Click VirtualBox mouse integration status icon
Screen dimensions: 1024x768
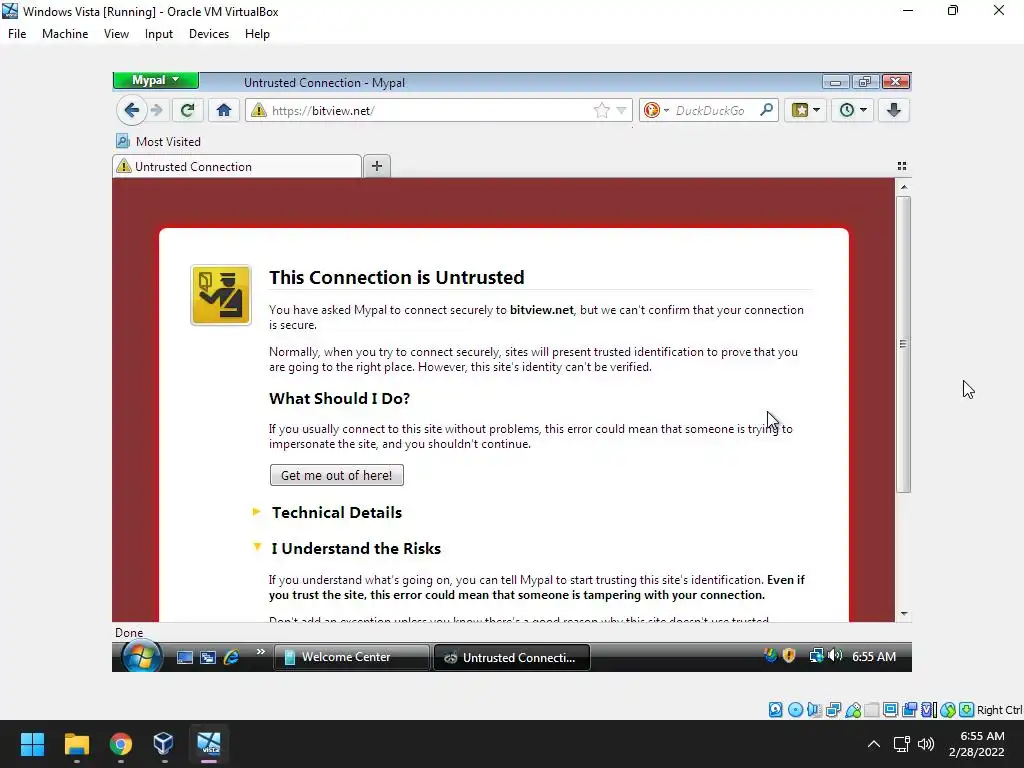click(948, 710)
